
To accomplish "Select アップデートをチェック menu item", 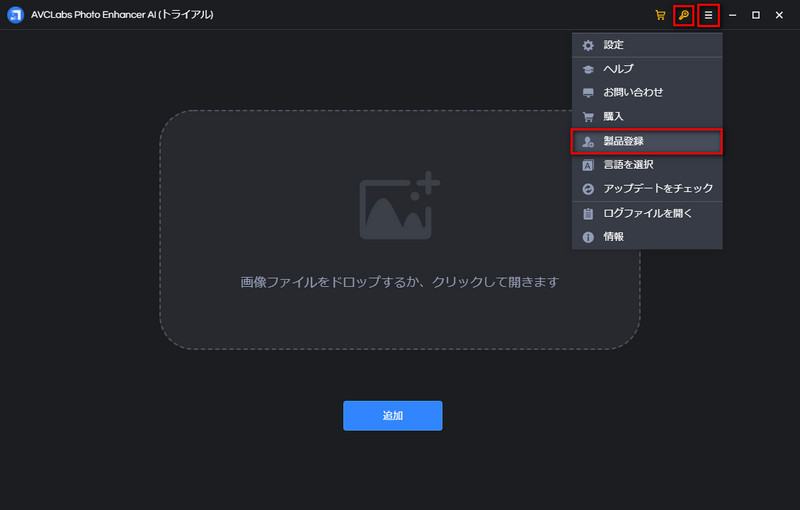I will tap(647, 189).
